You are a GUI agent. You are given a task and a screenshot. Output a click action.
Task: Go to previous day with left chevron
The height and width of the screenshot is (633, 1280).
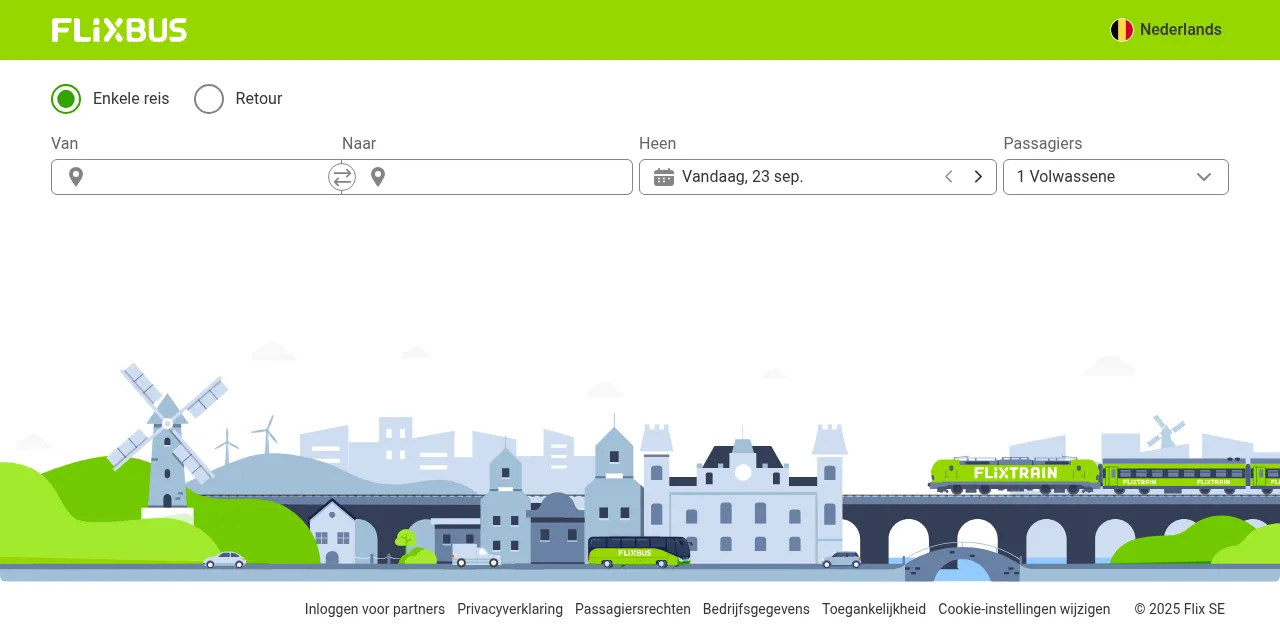949,177
